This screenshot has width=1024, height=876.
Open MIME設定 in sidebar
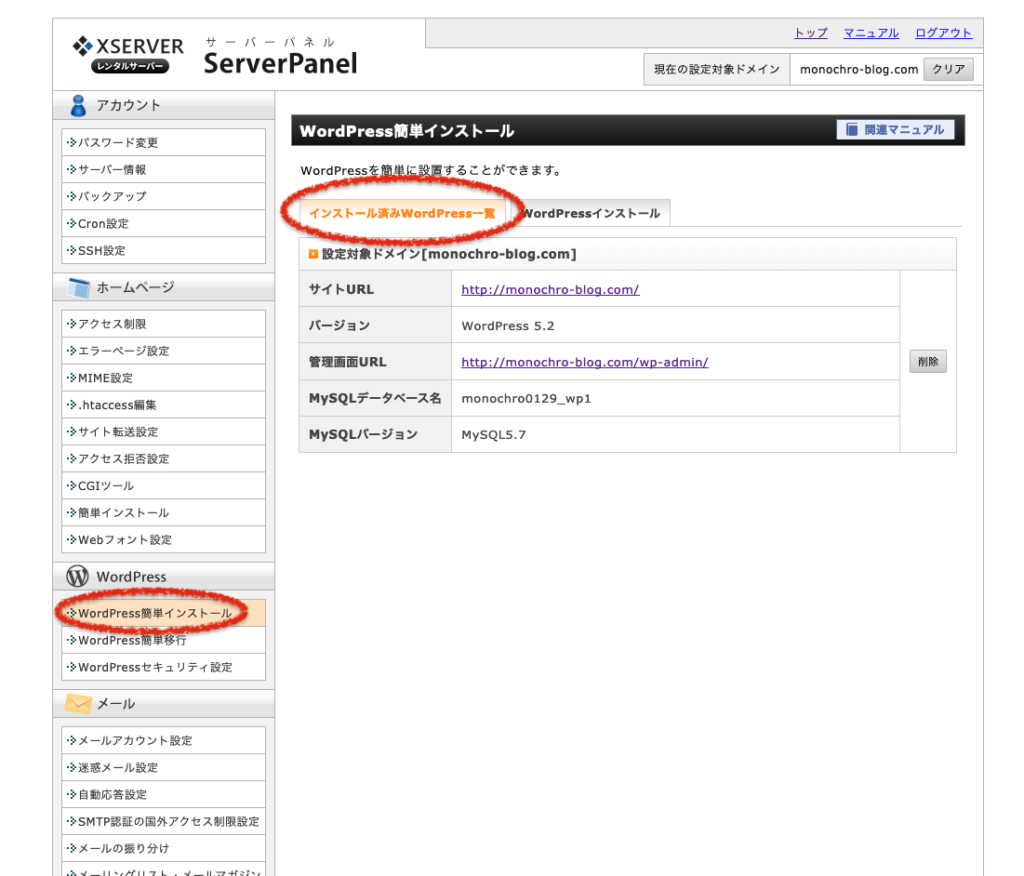point(163,378)
